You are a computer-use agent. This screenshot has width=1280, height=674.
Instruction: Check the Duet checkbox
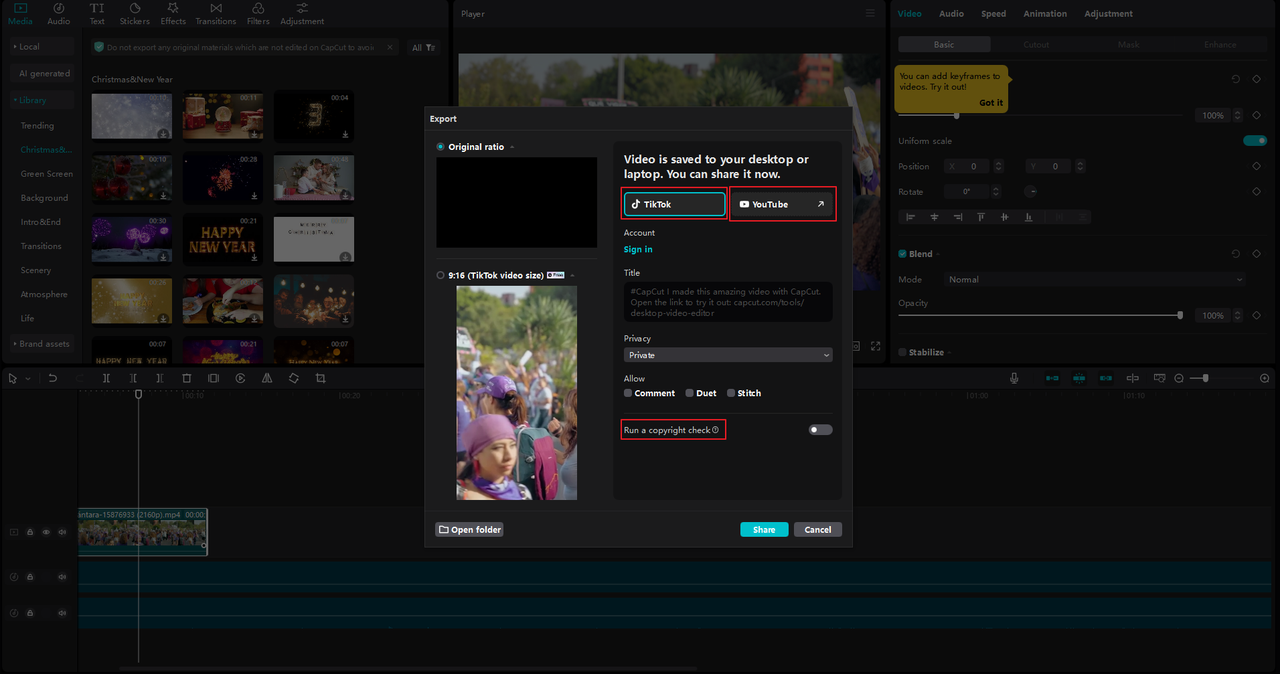tap(689, 393)
